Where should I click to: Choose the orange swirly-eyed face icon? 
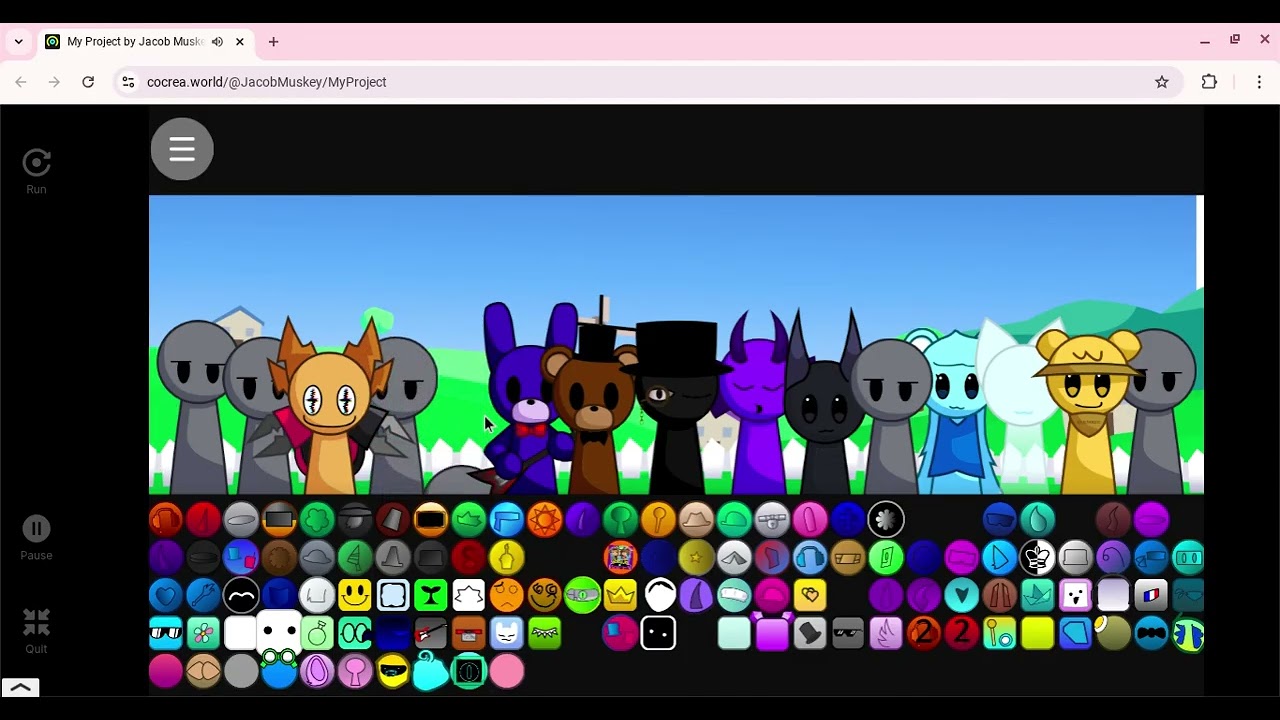click(x=544, y=595)
